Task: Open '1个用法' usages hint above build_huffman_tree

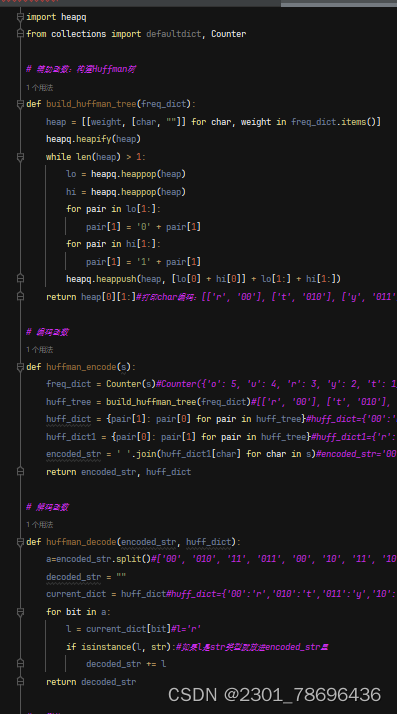Action: coord(40,87)
